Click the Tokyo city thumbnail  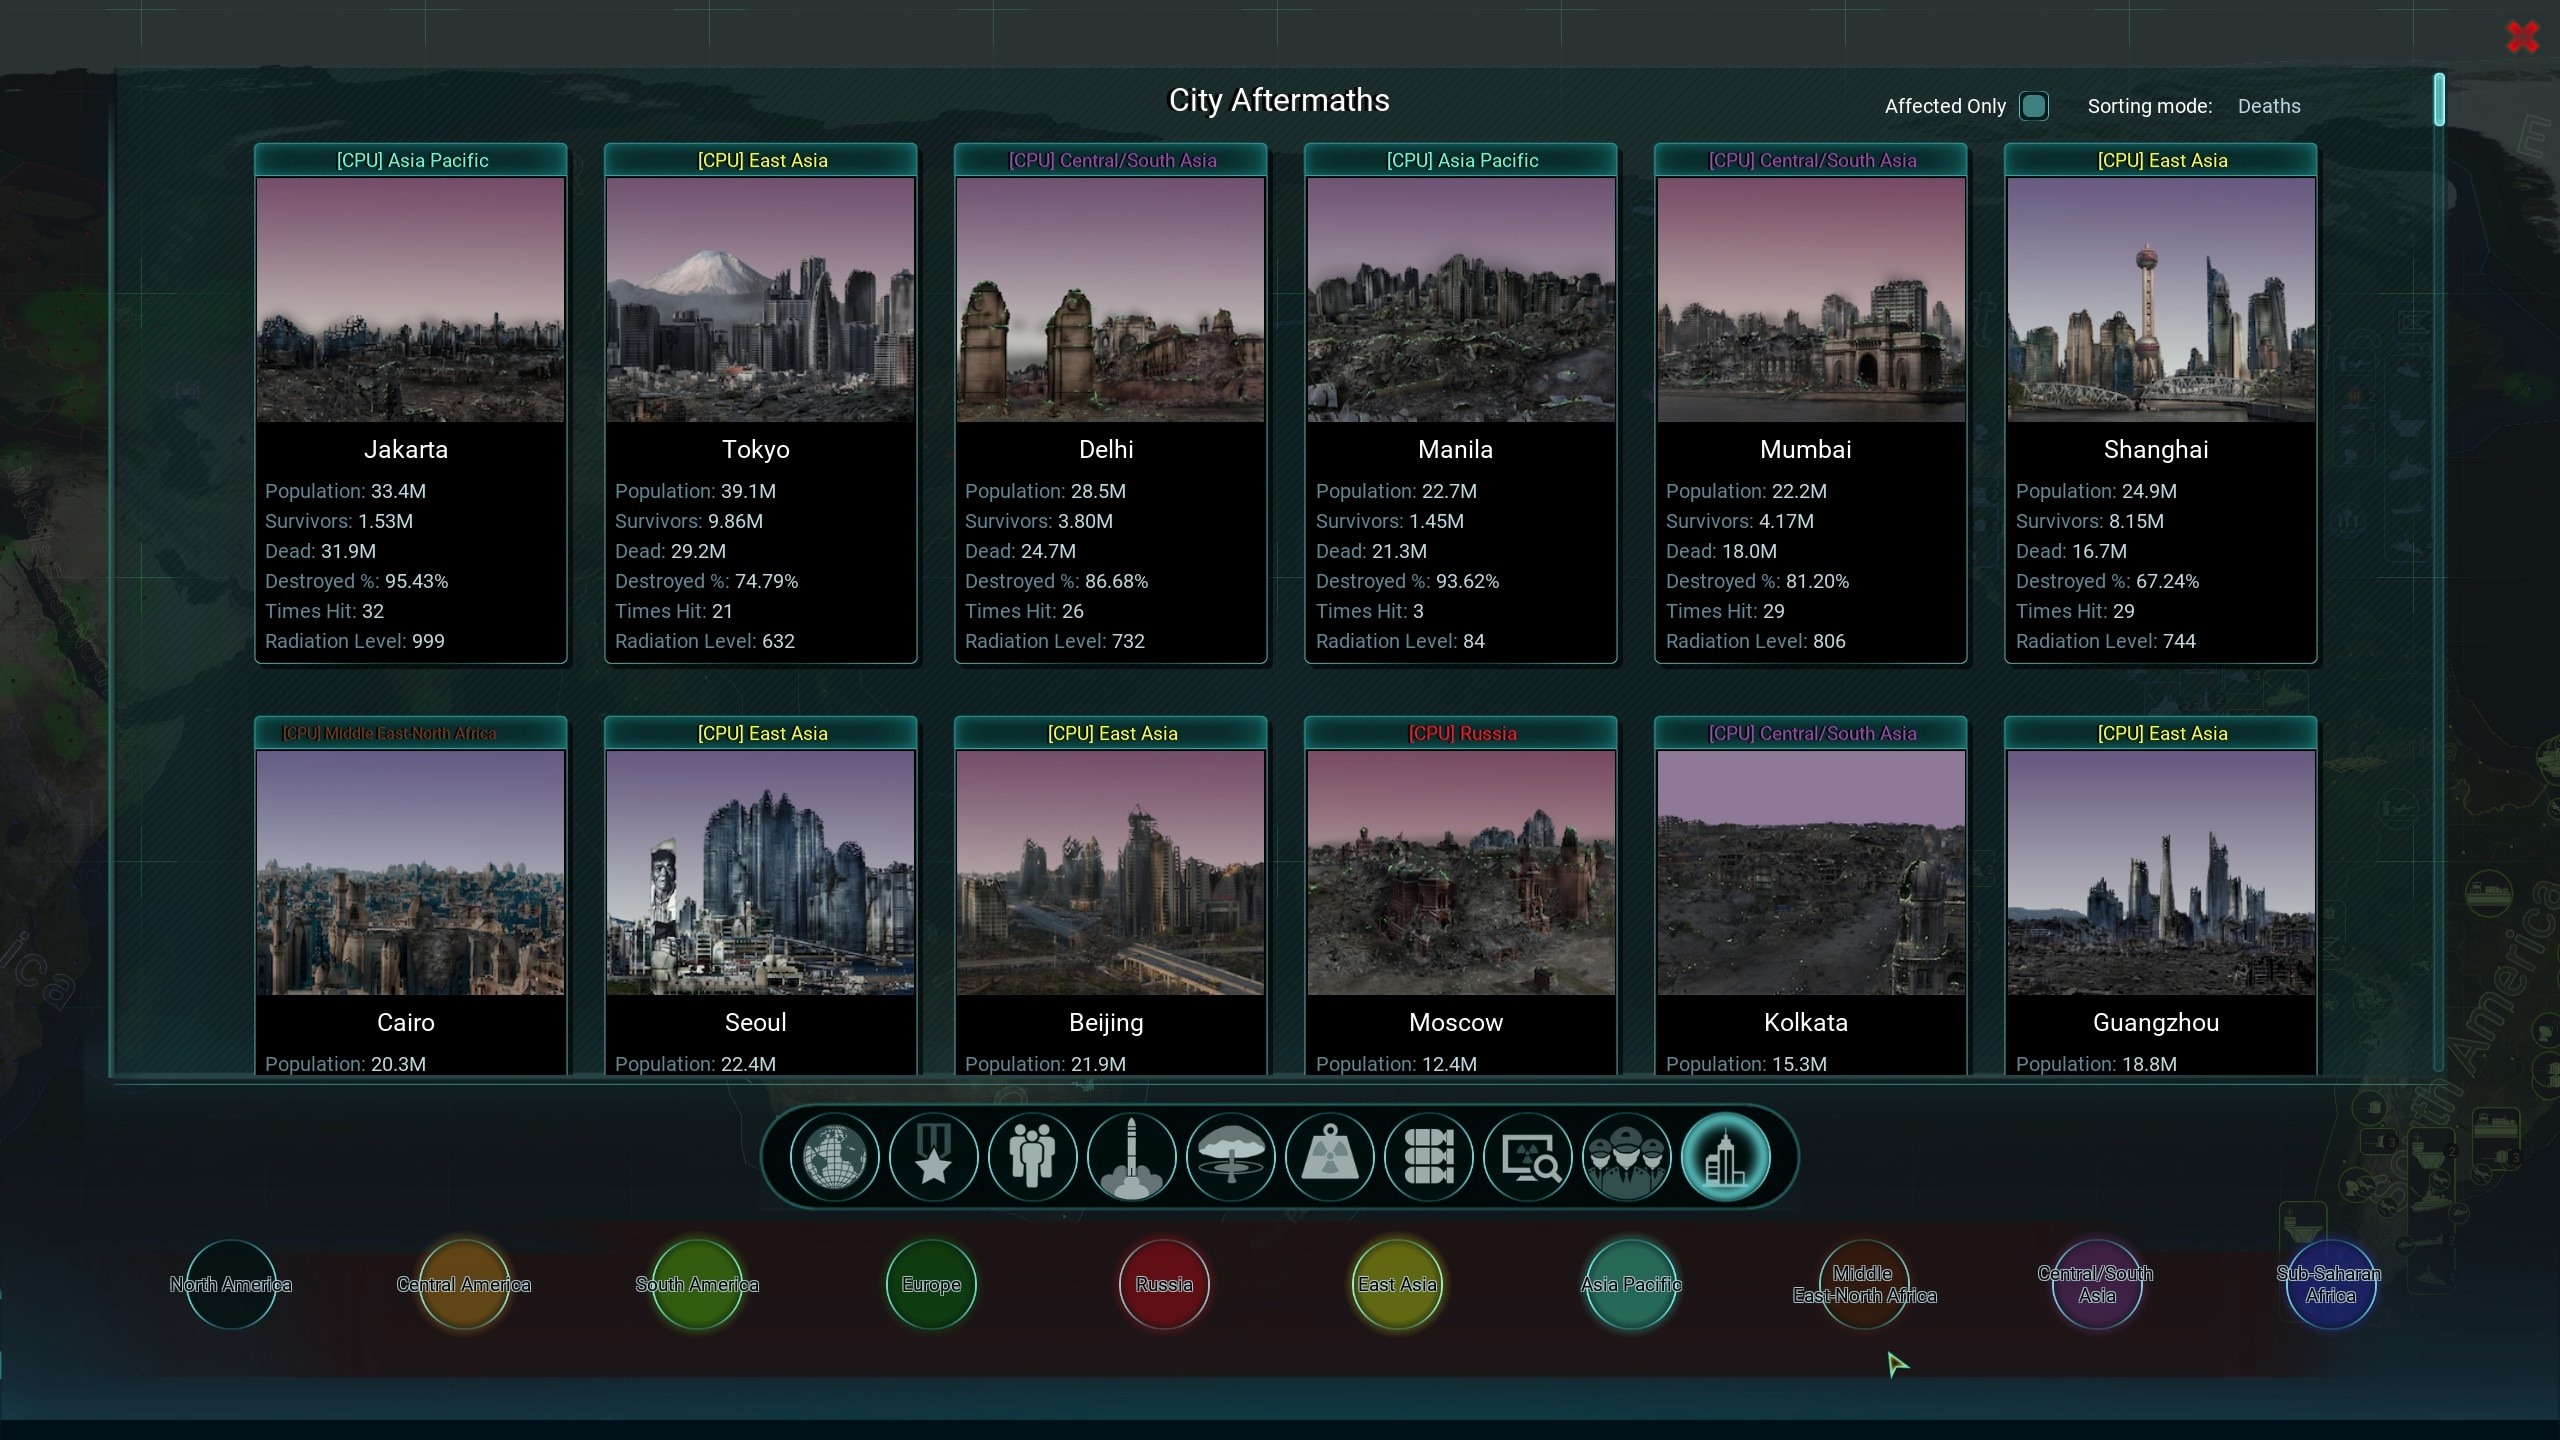click(x=760, y=299)
